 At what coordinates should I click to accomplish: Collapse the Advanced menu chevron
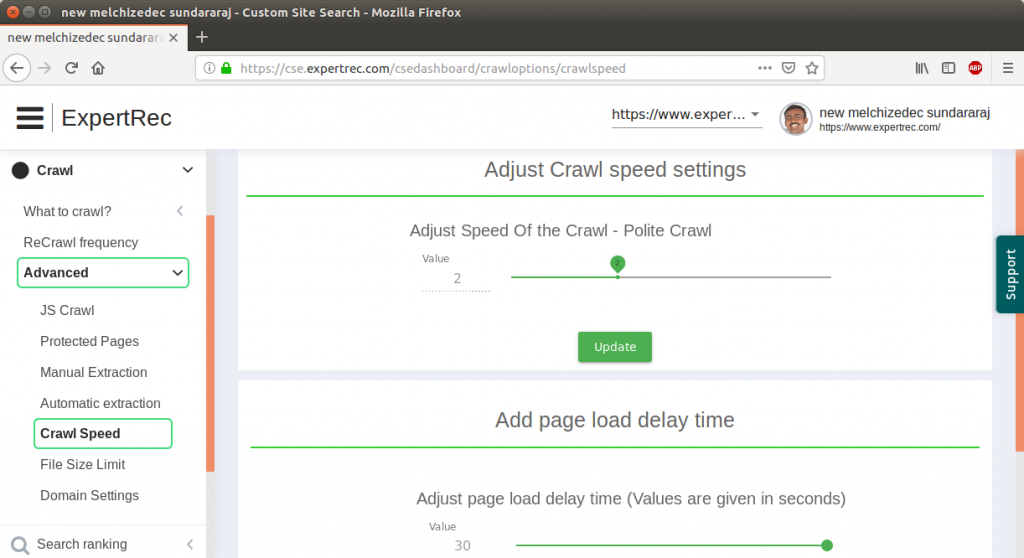point(178,272)
